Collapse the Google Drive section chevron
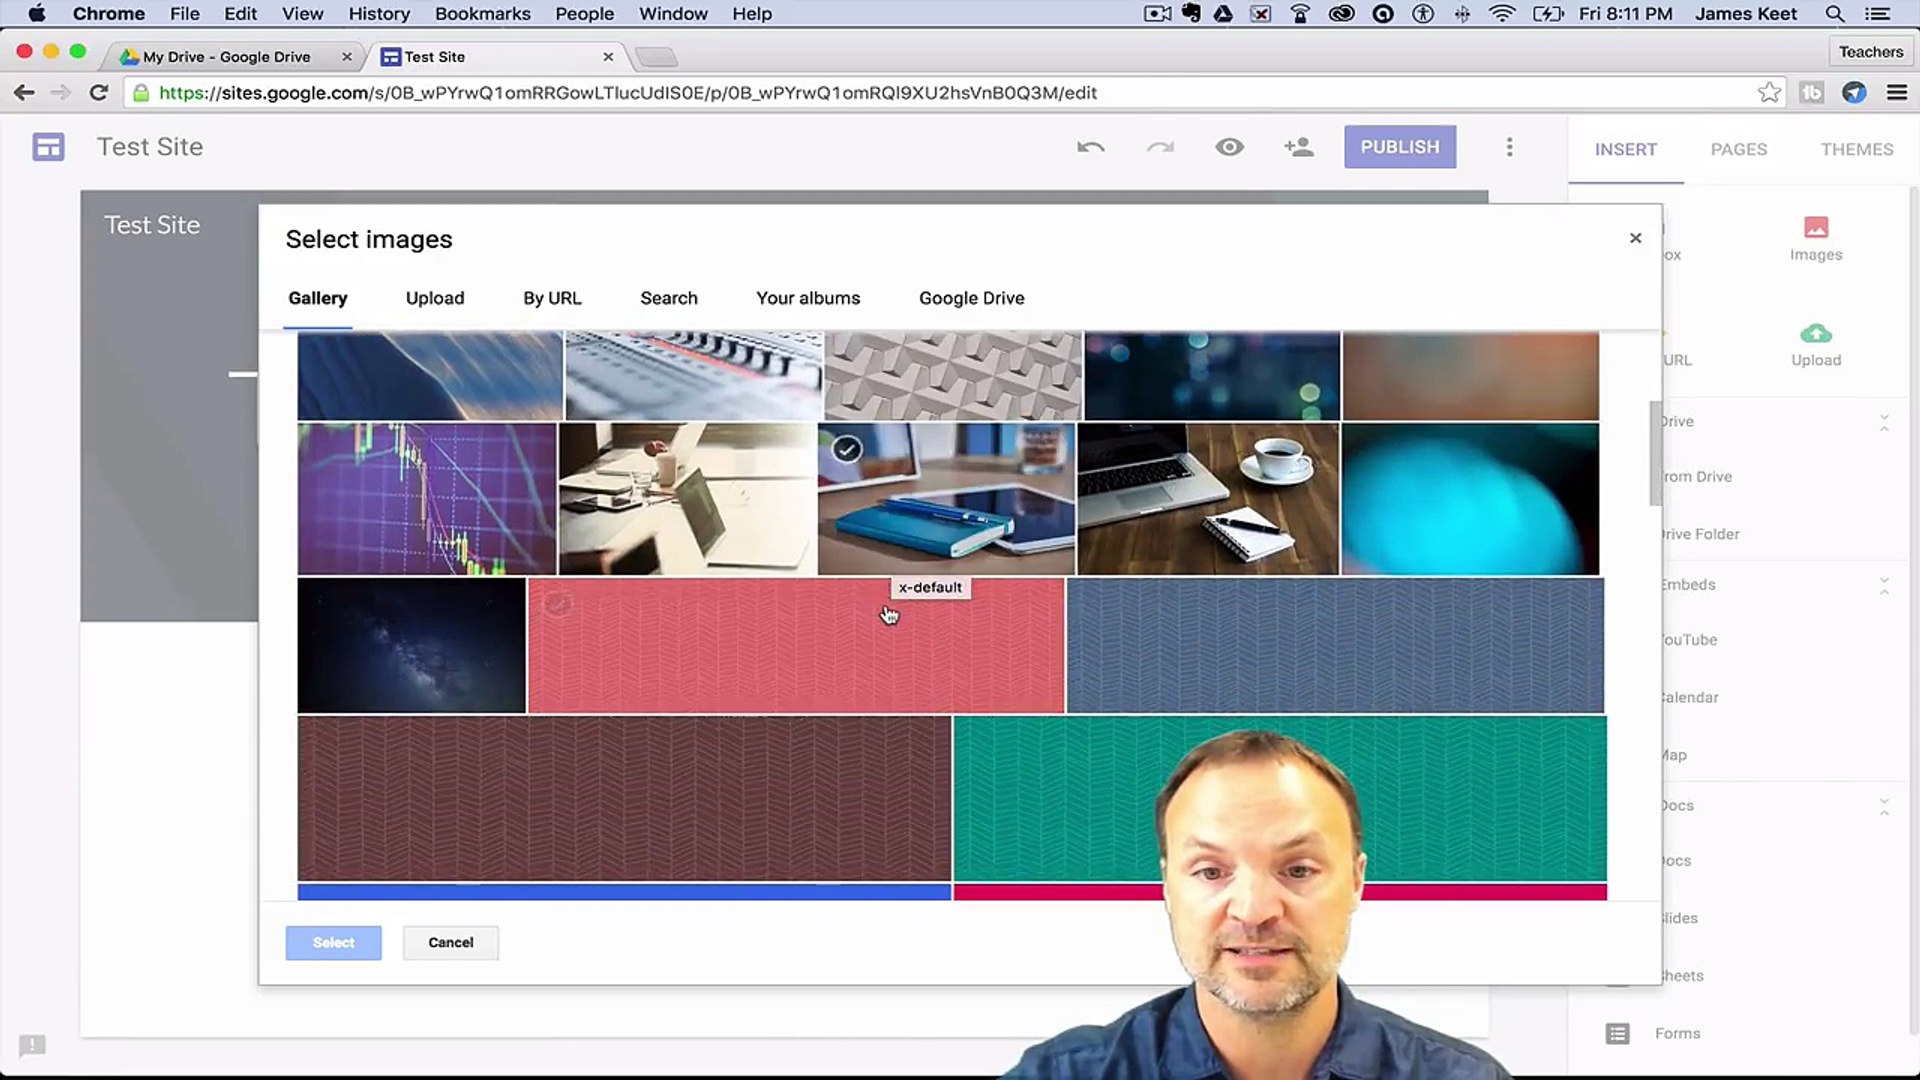The width and height of the screenshot is (1920, 1080). tap(1883, 422)
